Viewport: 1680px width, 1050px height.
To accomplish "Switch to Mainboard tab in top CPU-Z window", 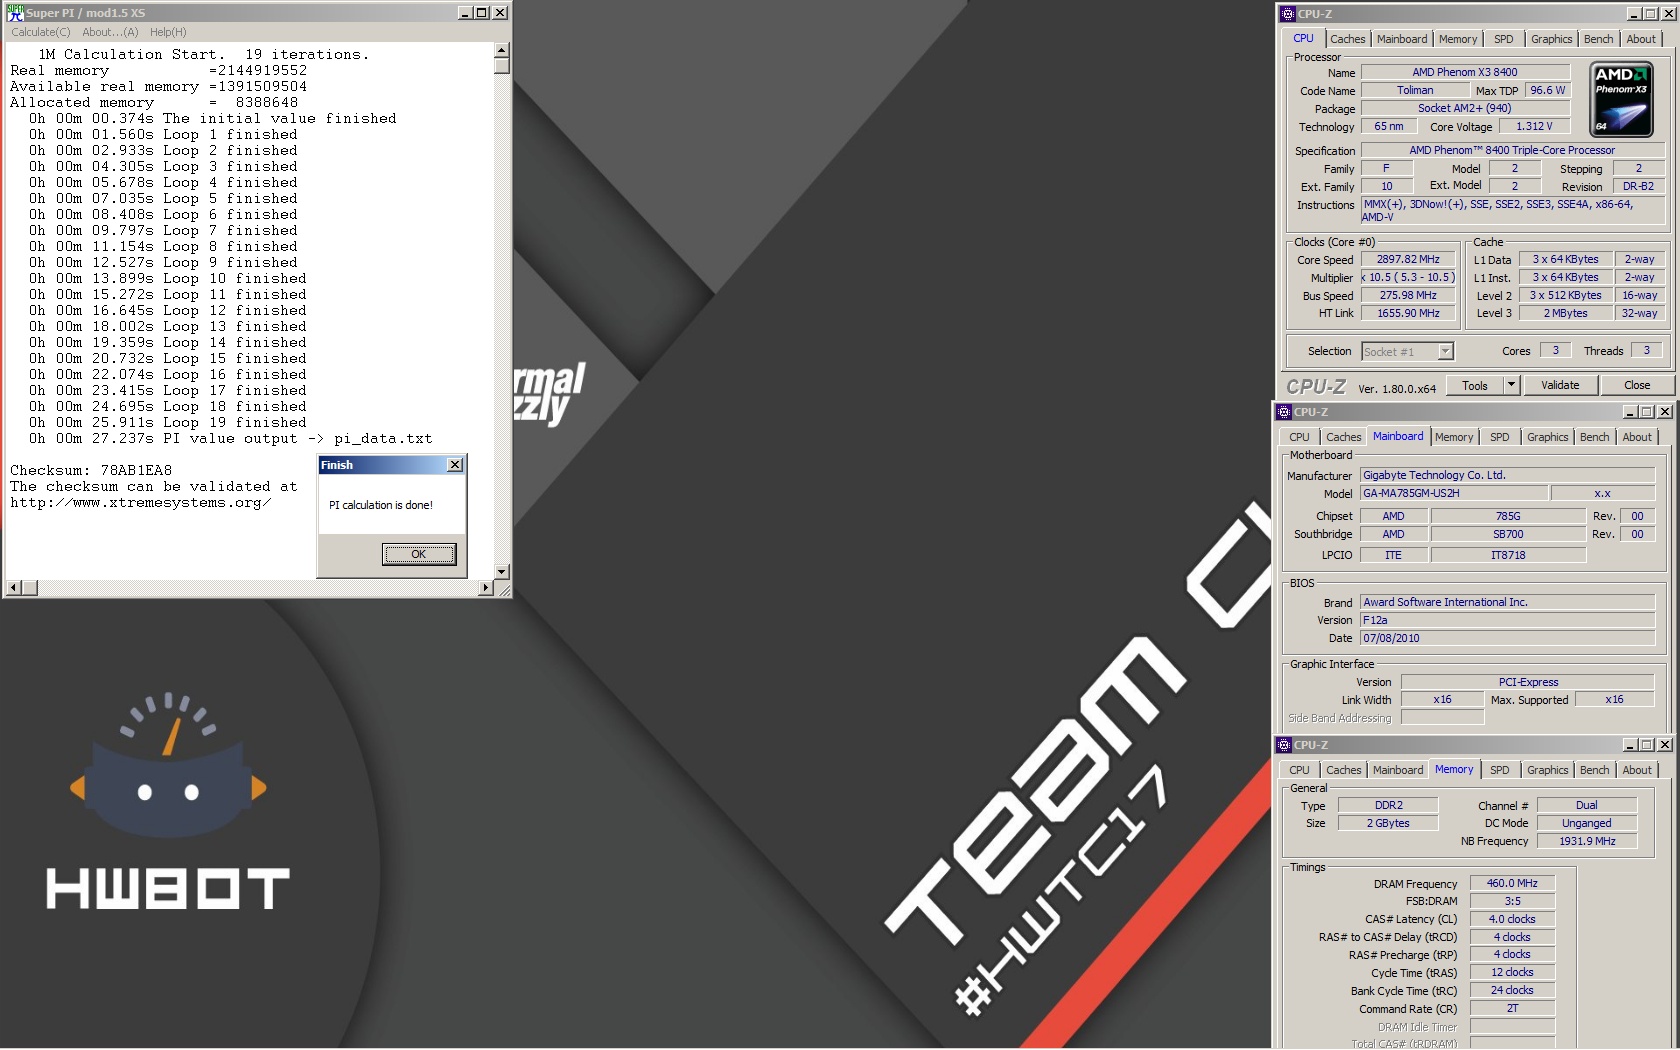I will pos(1402,39).
